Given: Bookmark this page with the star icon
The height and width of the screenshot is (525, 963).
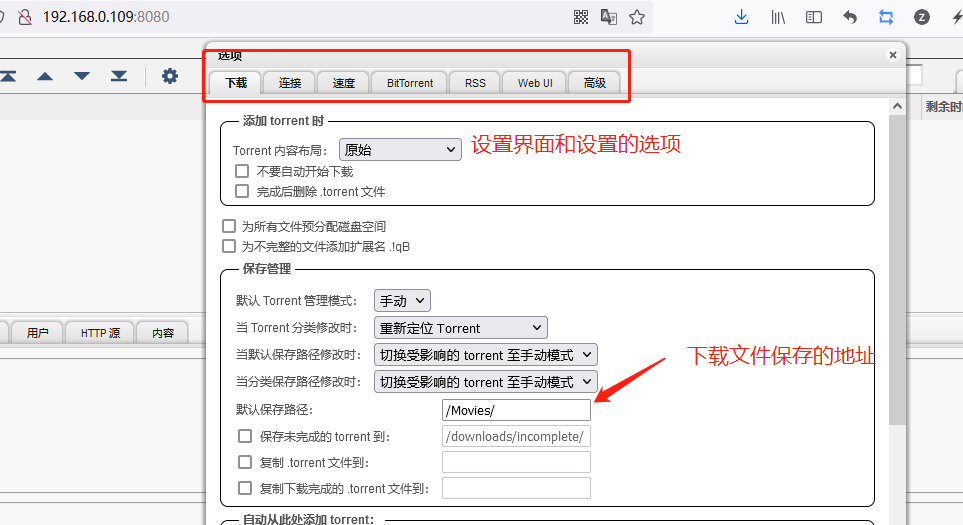Looking at the screenshot, I should tap(637, 17).
